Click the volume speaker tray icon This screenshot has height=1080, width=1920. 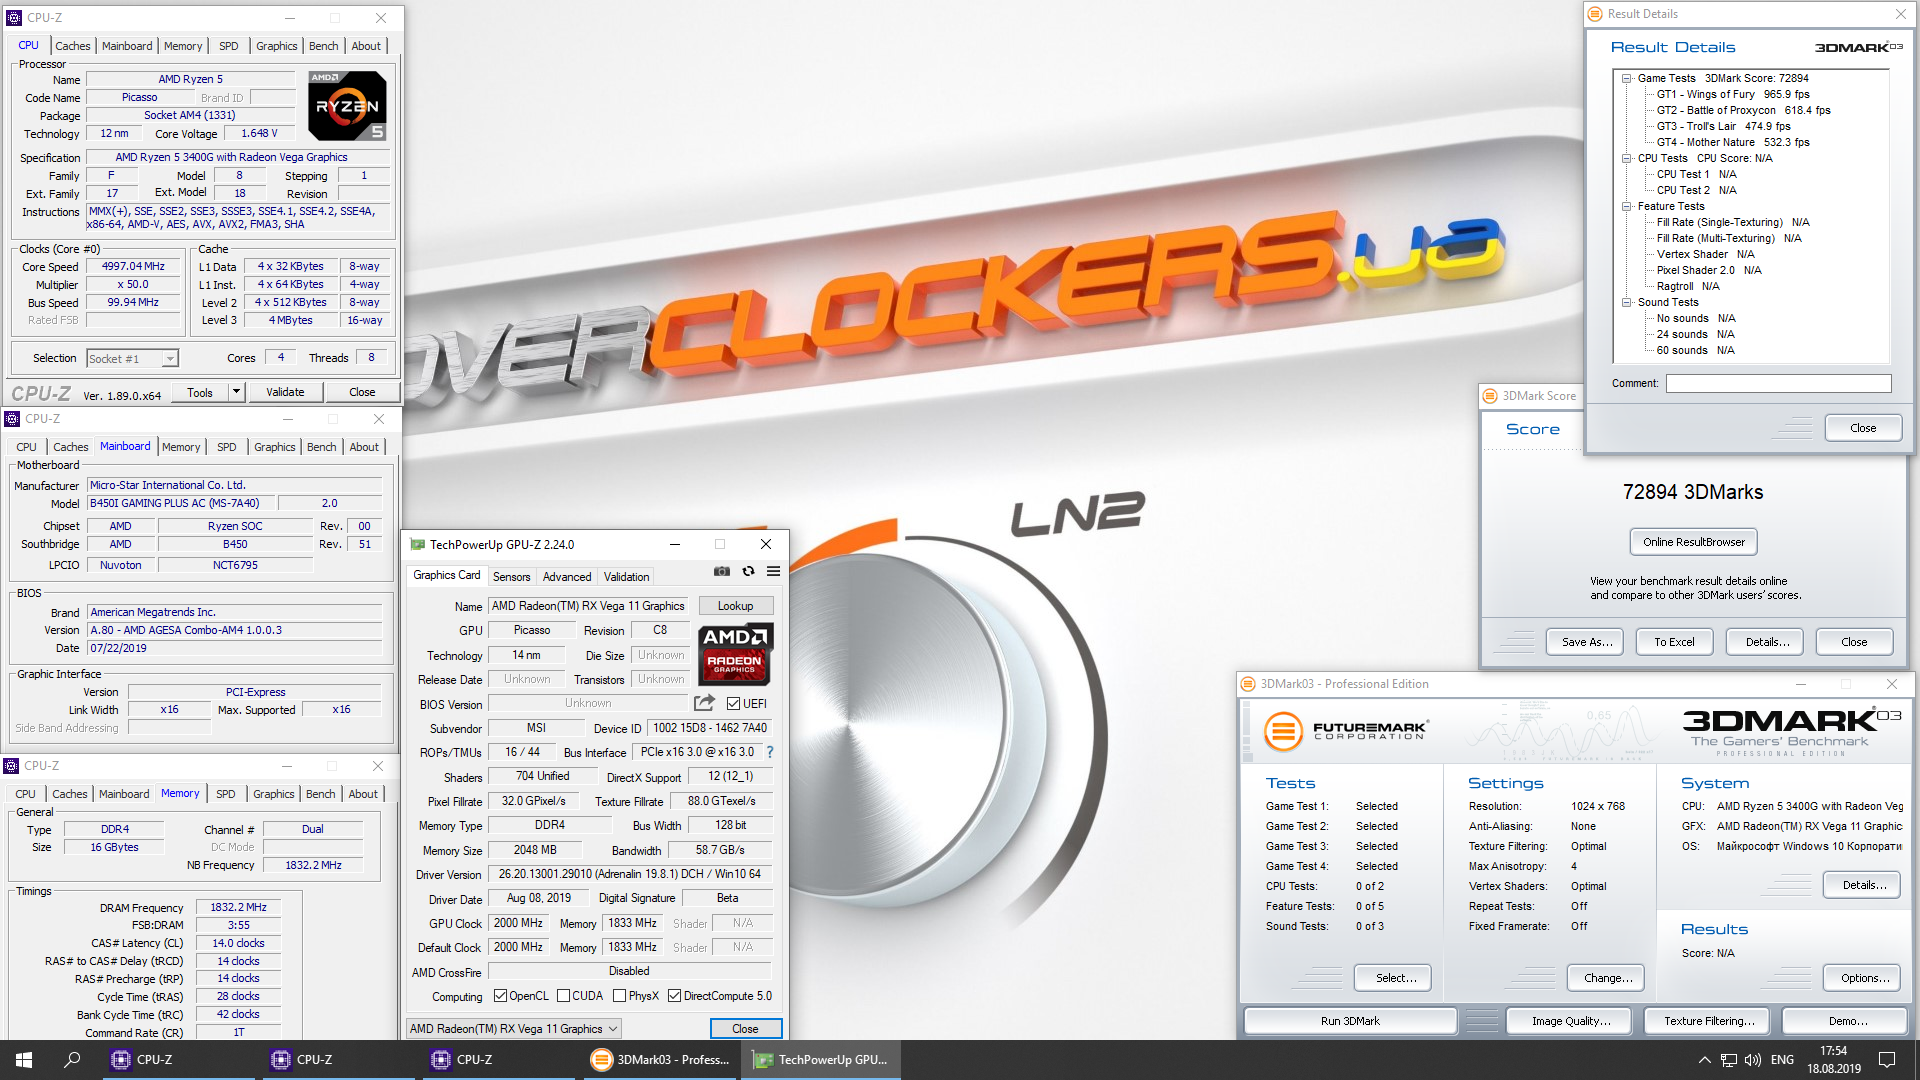[1753, 1060]
